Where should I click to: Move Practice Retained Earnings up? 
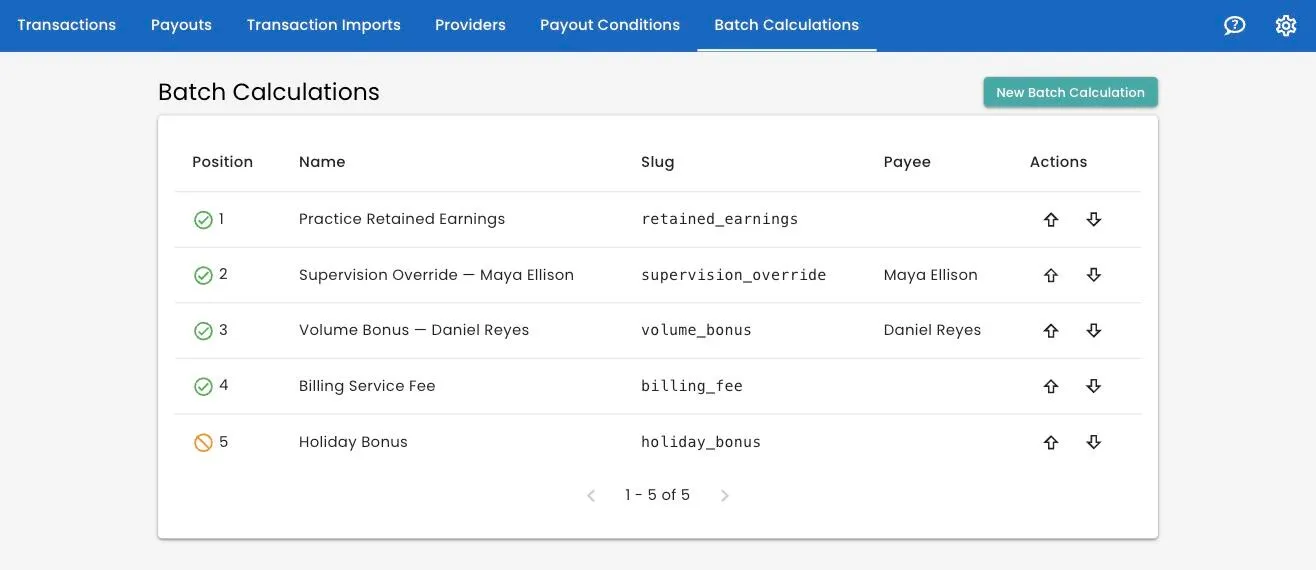point(1051,219)
